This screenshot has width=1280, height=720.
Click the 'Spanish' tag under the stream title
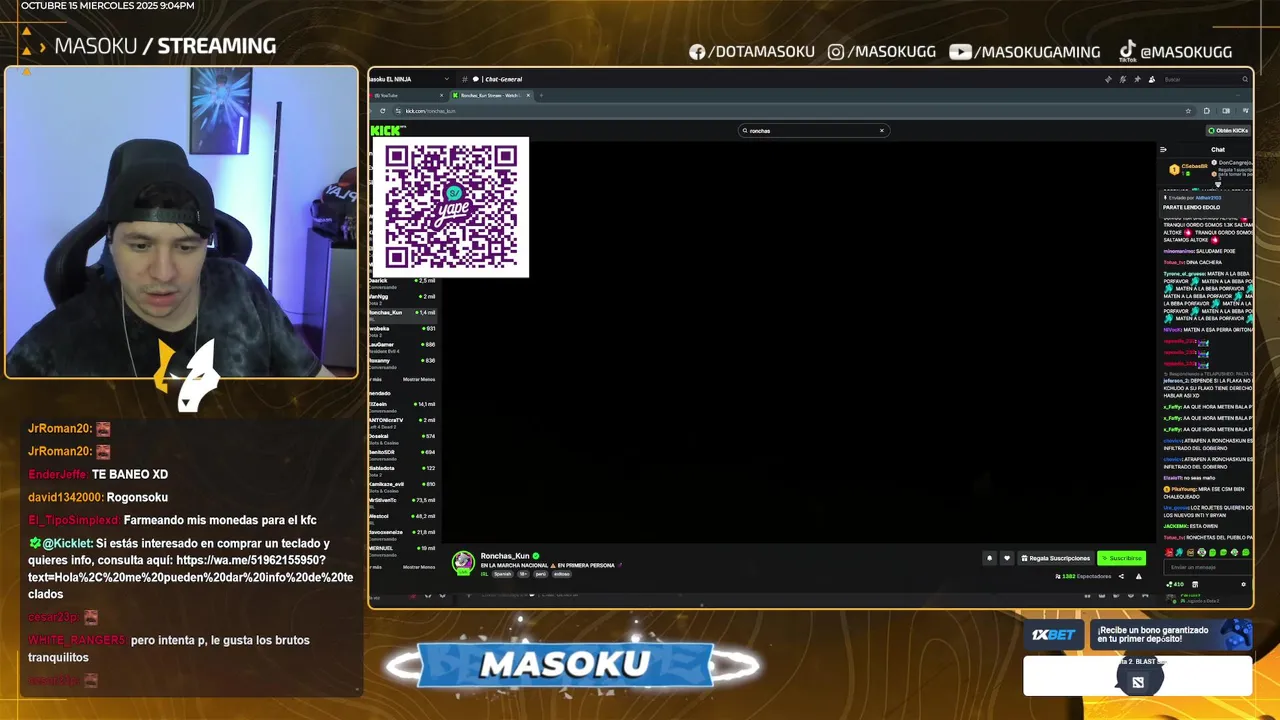pos(502,574)
